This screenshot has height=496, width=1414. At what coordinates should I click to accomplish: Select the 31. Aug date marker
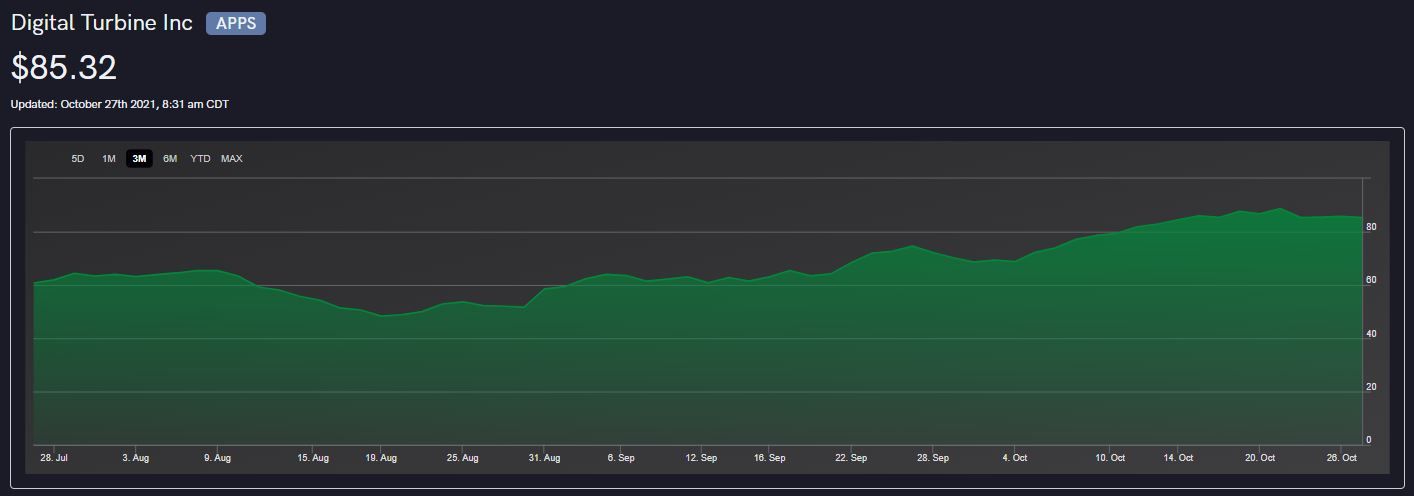(544, 458)
